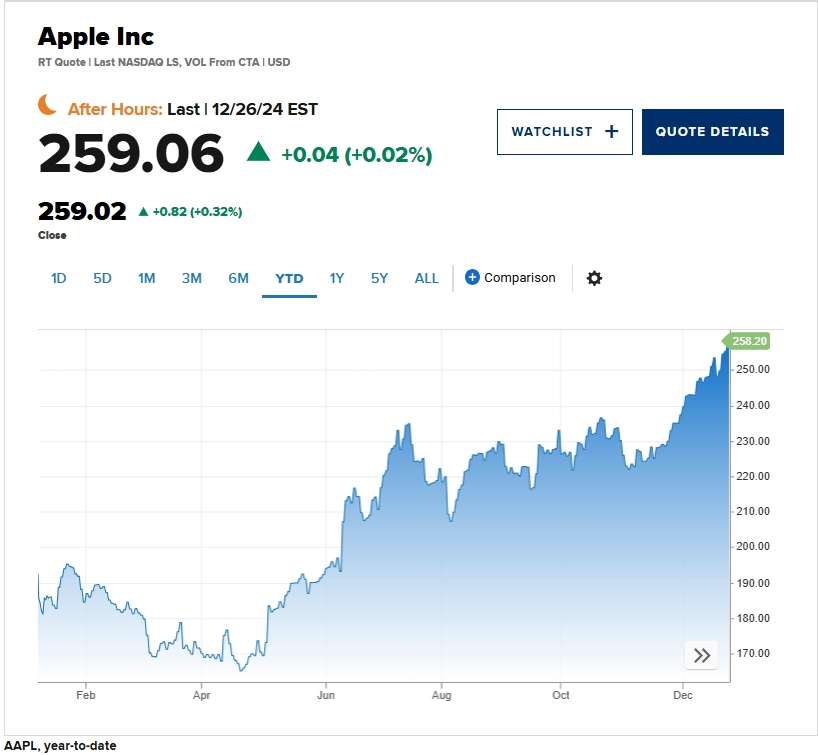The width and height of the screenshot is (818, 755).
Task: Switch to the 3M range
Action: pos(192,278)
